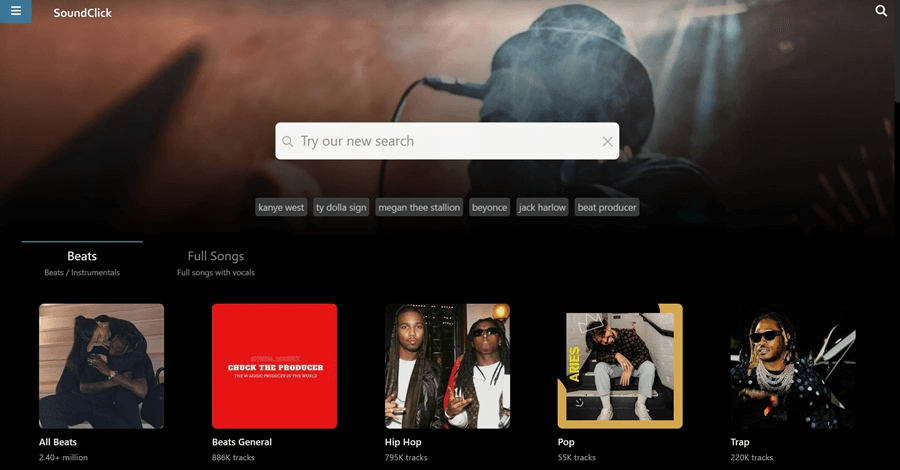Click the magnifier icon inside the search box
900x470 pixels.
[288, 141]
